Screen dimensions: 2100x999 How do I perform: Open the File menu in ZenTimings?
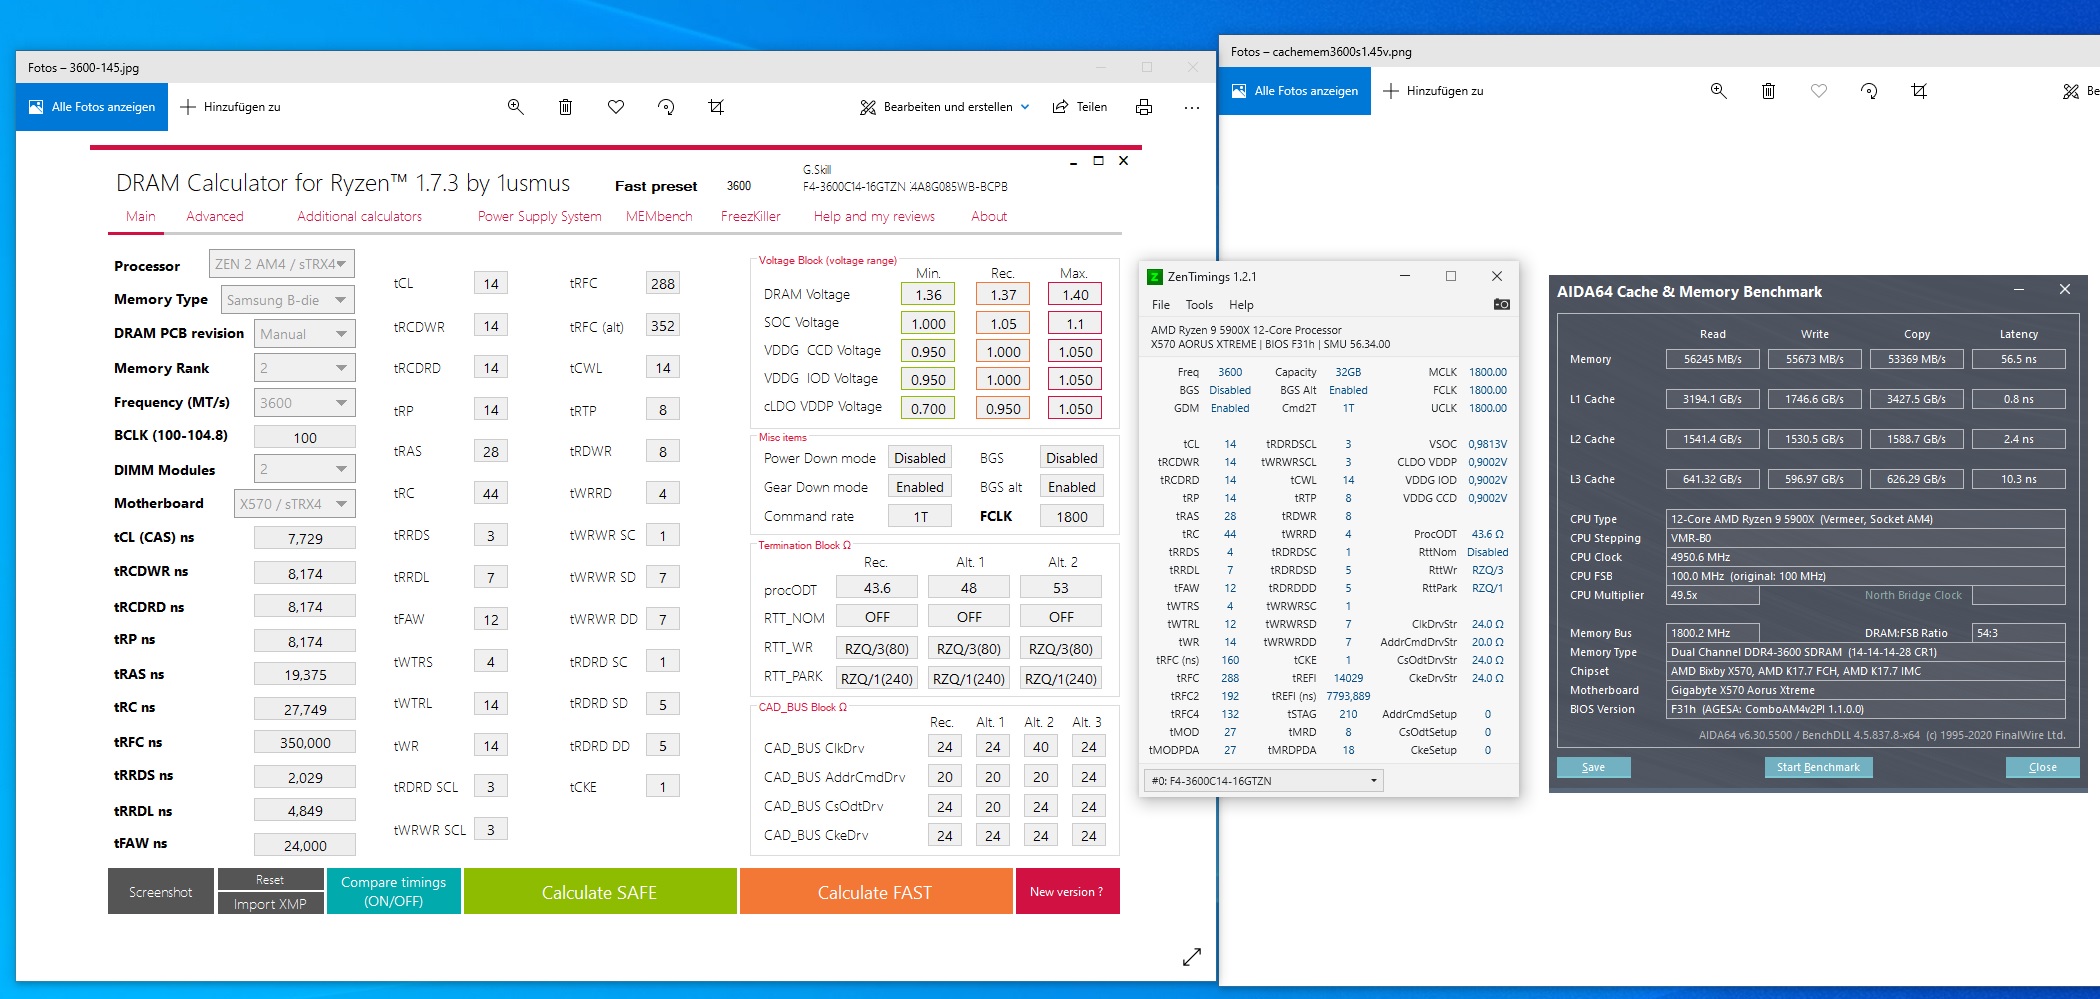click(x=1161, y=305)
